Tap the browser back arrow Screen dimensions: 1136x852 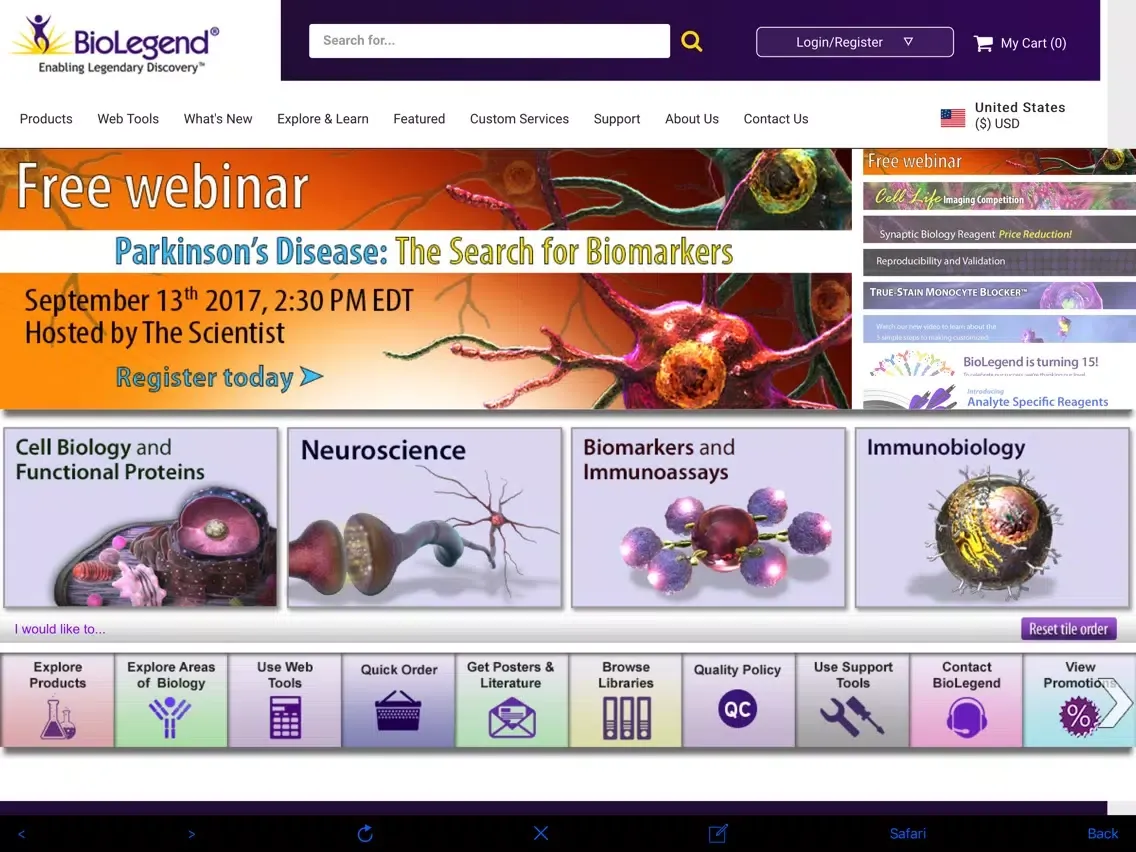pos(21,834)
